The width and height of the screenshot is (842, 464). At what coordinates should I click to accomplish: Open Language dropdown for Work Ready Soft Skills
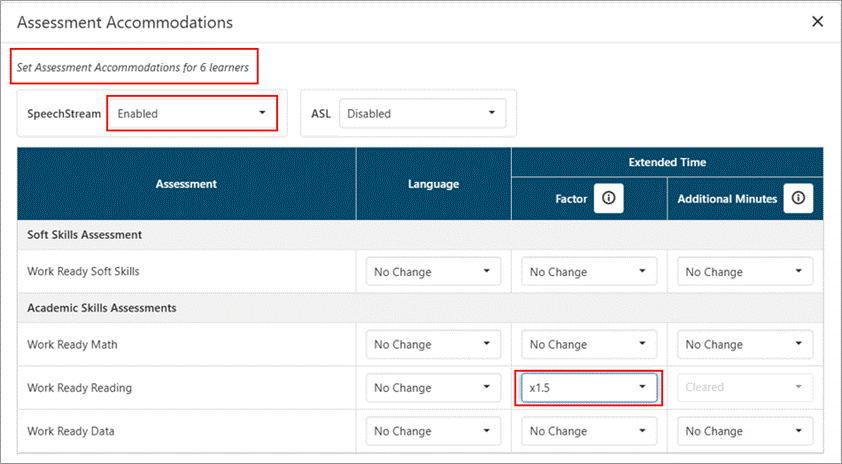point(433,272)
